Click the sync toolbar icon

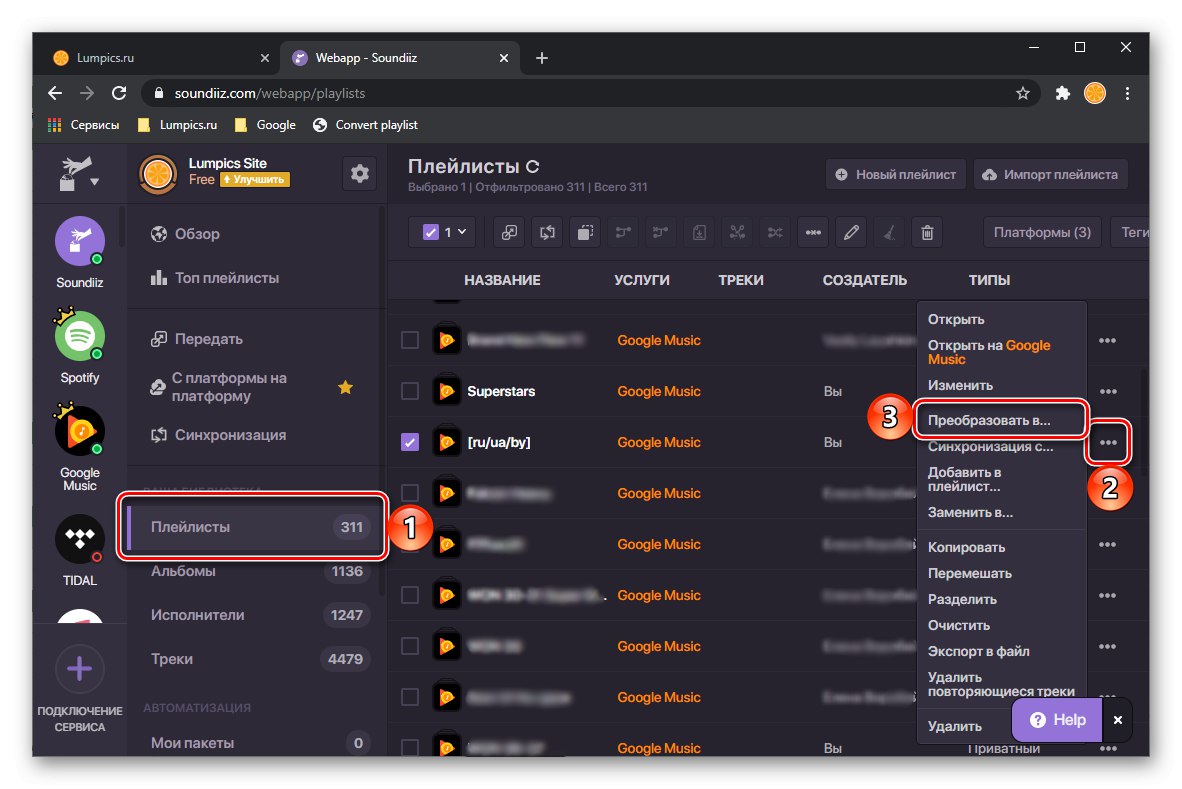click(547, 233)
